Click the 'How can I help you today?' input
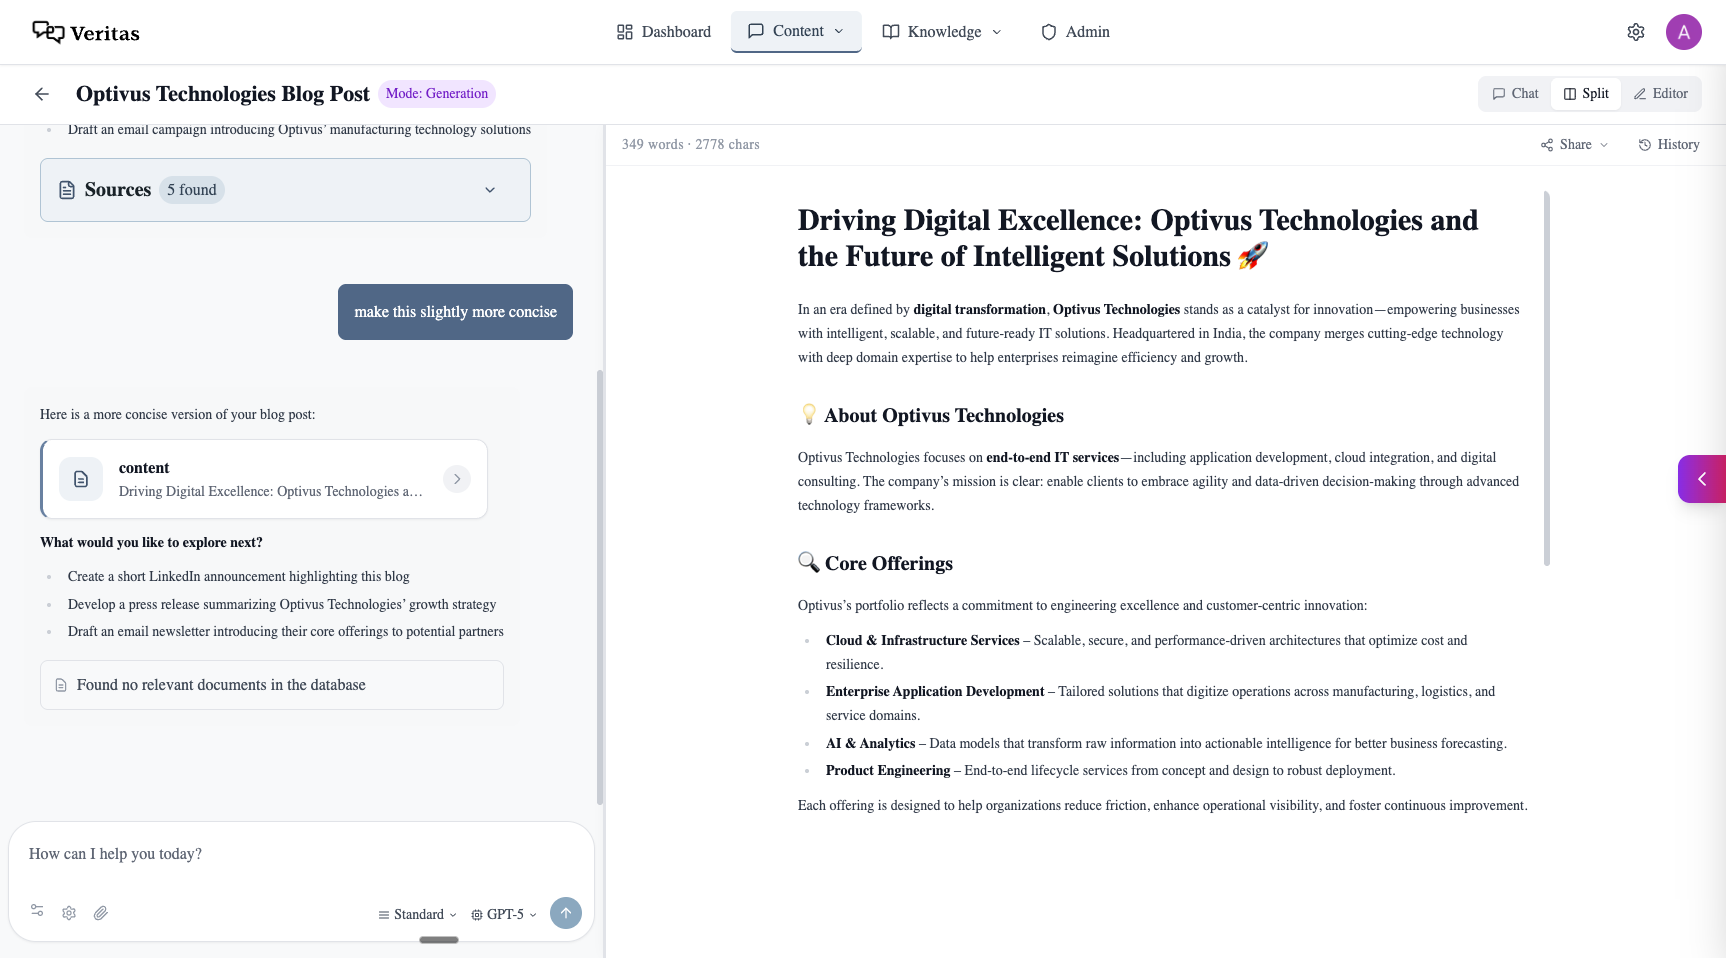The width and height of the screenshot is (1726, 958). (300, 854)
